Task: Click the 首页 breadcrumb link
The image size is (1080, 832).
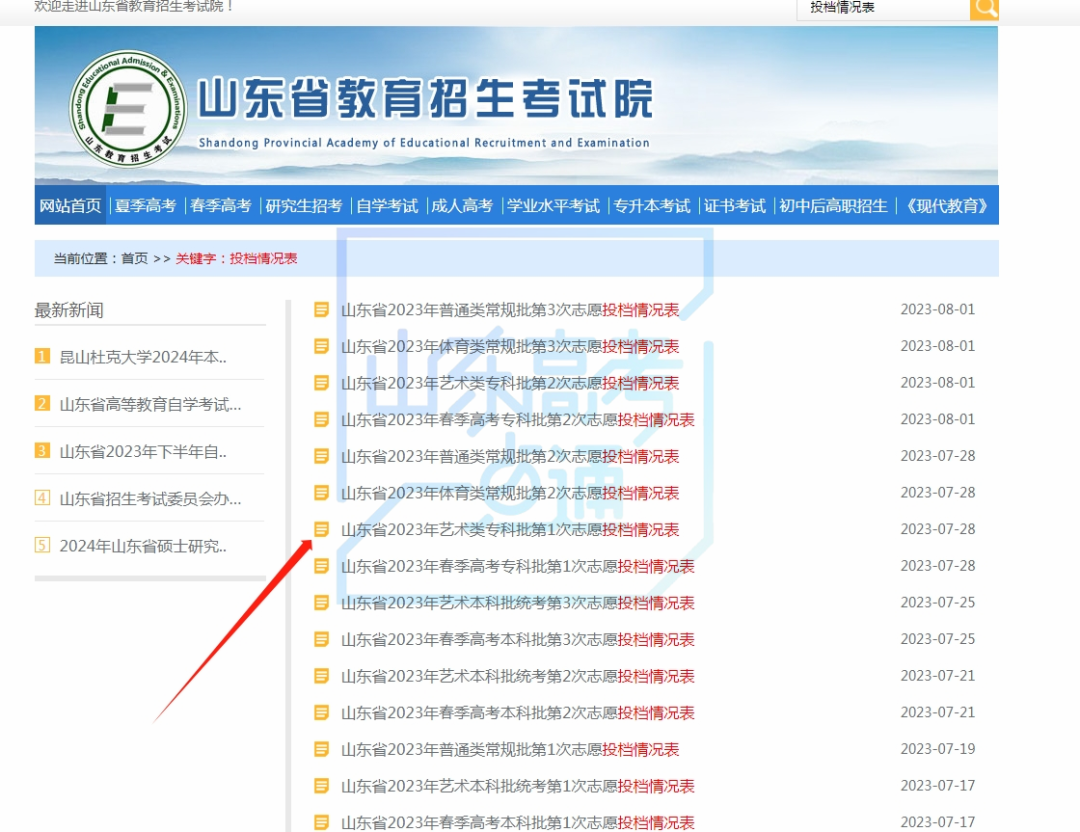Action: coord(134,258)
